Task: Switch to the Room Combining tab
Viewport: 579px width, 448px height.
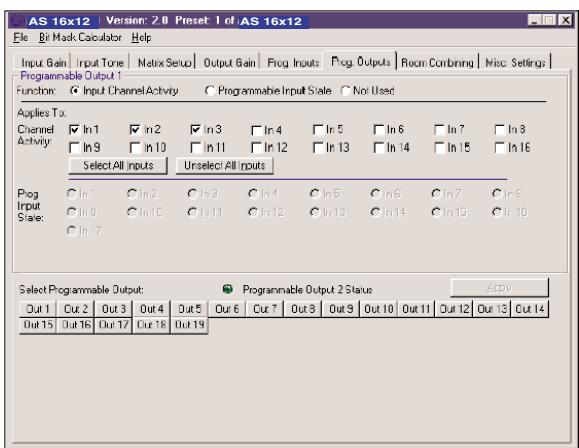Action: 437,63
